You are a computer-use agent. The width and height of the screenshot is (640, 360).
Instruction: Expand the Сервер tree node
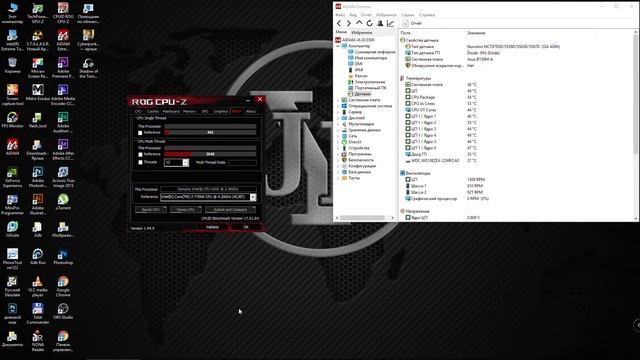(x=338, y=112)
